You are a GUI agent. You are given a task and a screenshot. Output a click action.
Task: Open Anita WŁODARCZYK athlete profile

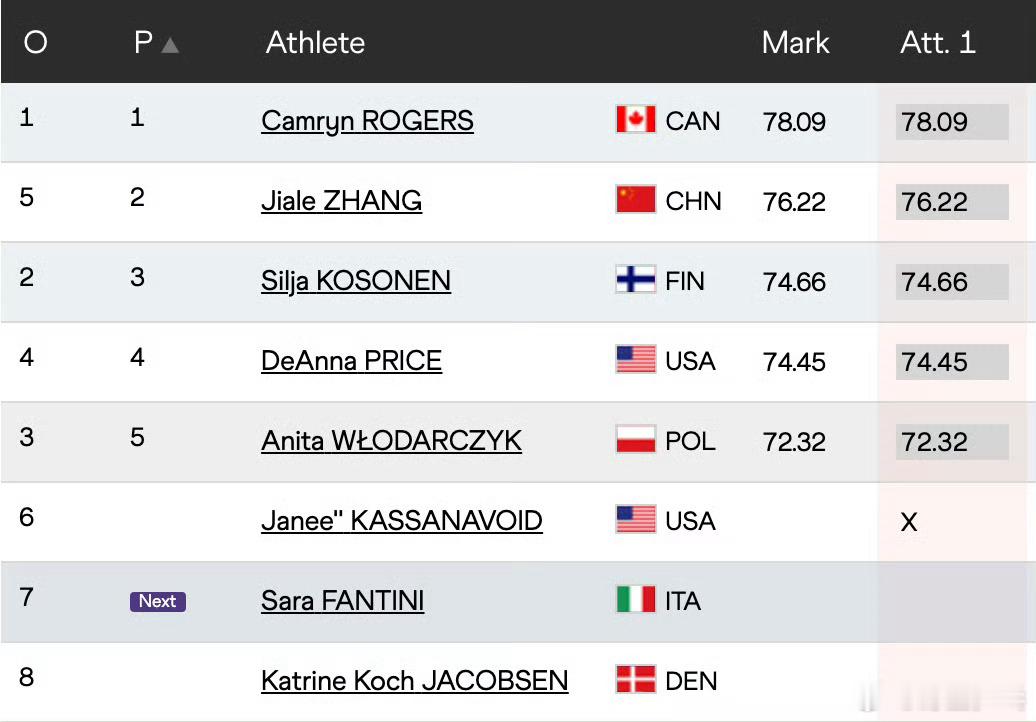(x=391, y=441)
